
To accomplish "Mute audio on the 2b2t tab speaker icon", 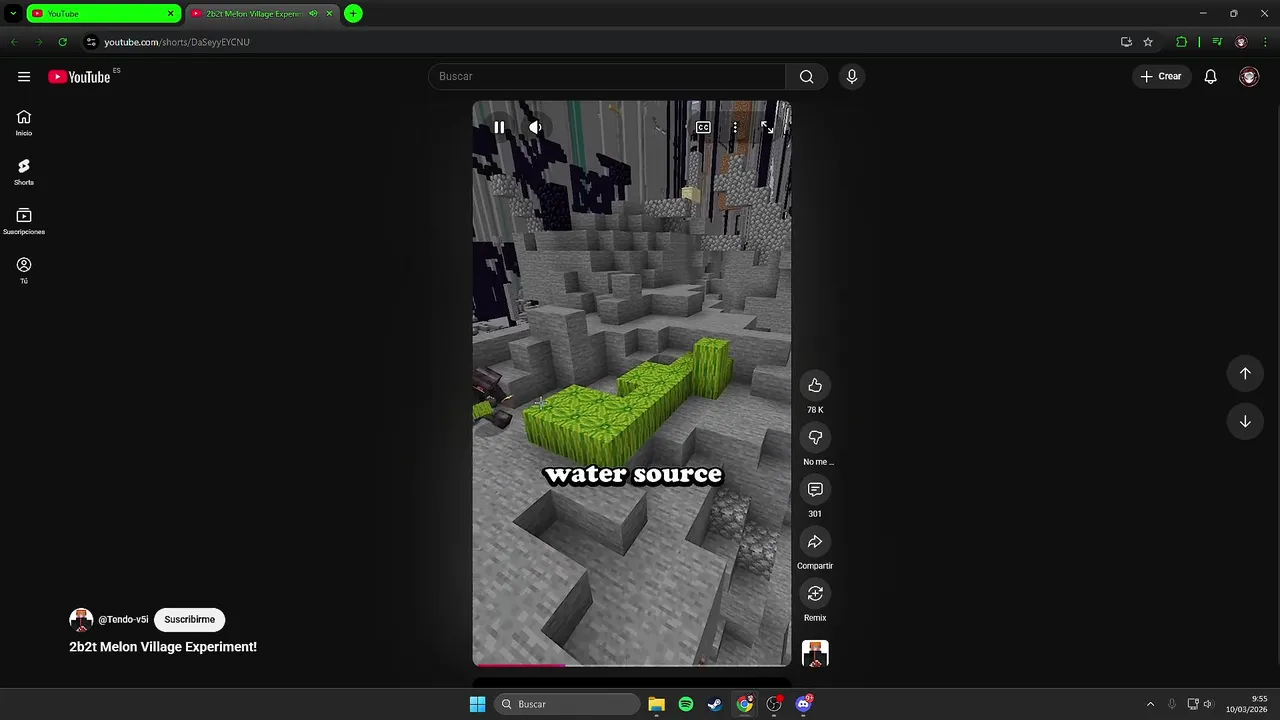I will coord(313,14).
